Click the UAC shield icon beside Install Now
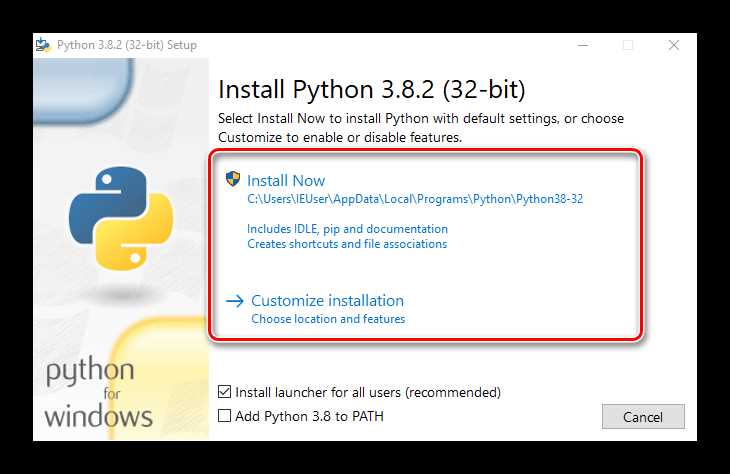The width and height of the screenshot is (730, 474). tap(233, 179)
